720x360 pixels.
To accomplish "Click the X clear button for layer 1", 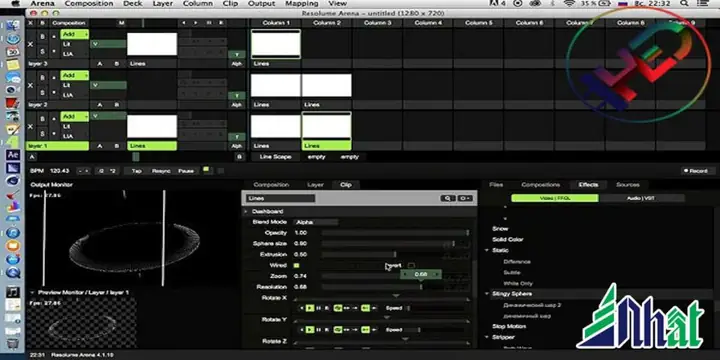I will coord(31,127).
